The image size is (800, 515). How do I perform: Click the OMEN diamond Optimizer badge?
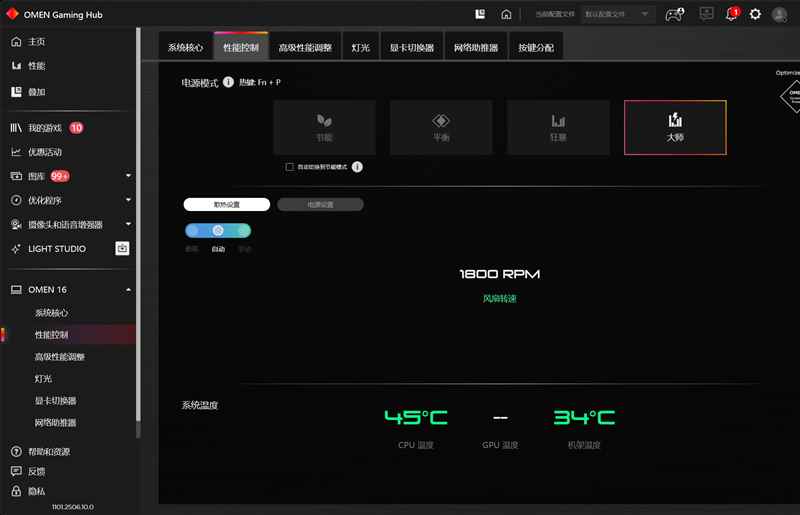pos(791,95)
